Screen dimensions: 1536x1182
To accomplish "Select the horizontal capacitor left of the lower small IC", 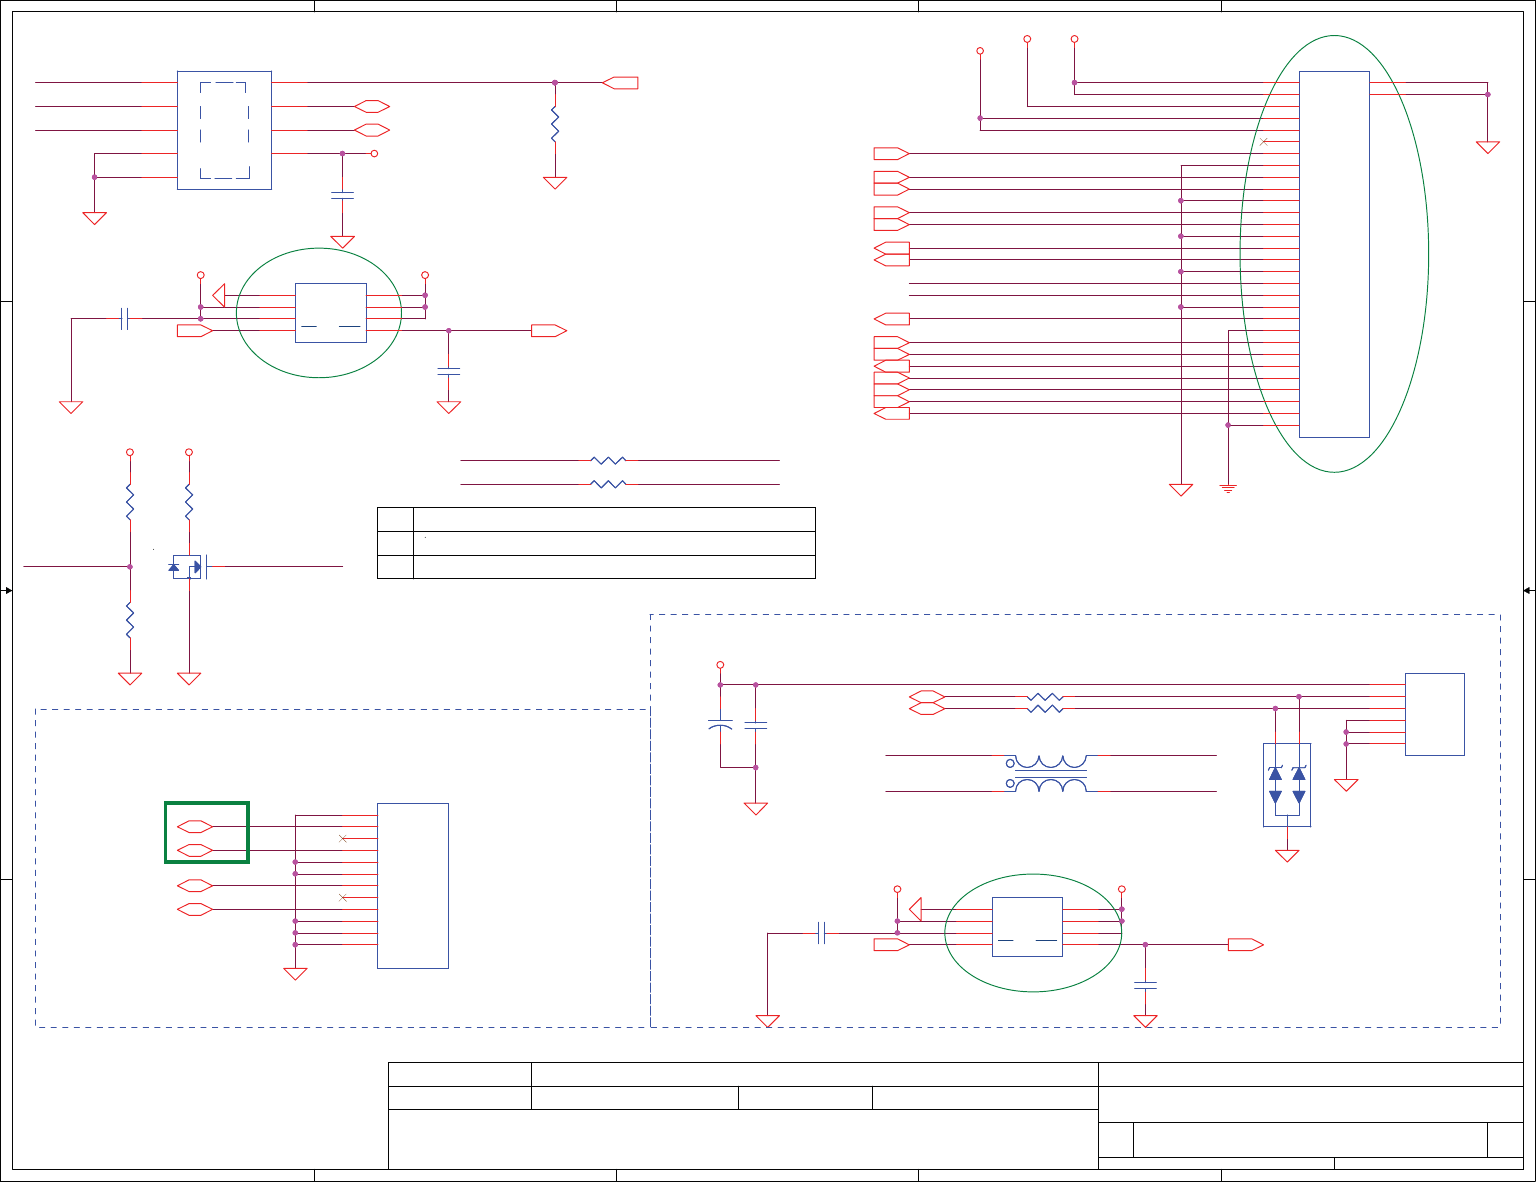I will [x=821, y=933].
